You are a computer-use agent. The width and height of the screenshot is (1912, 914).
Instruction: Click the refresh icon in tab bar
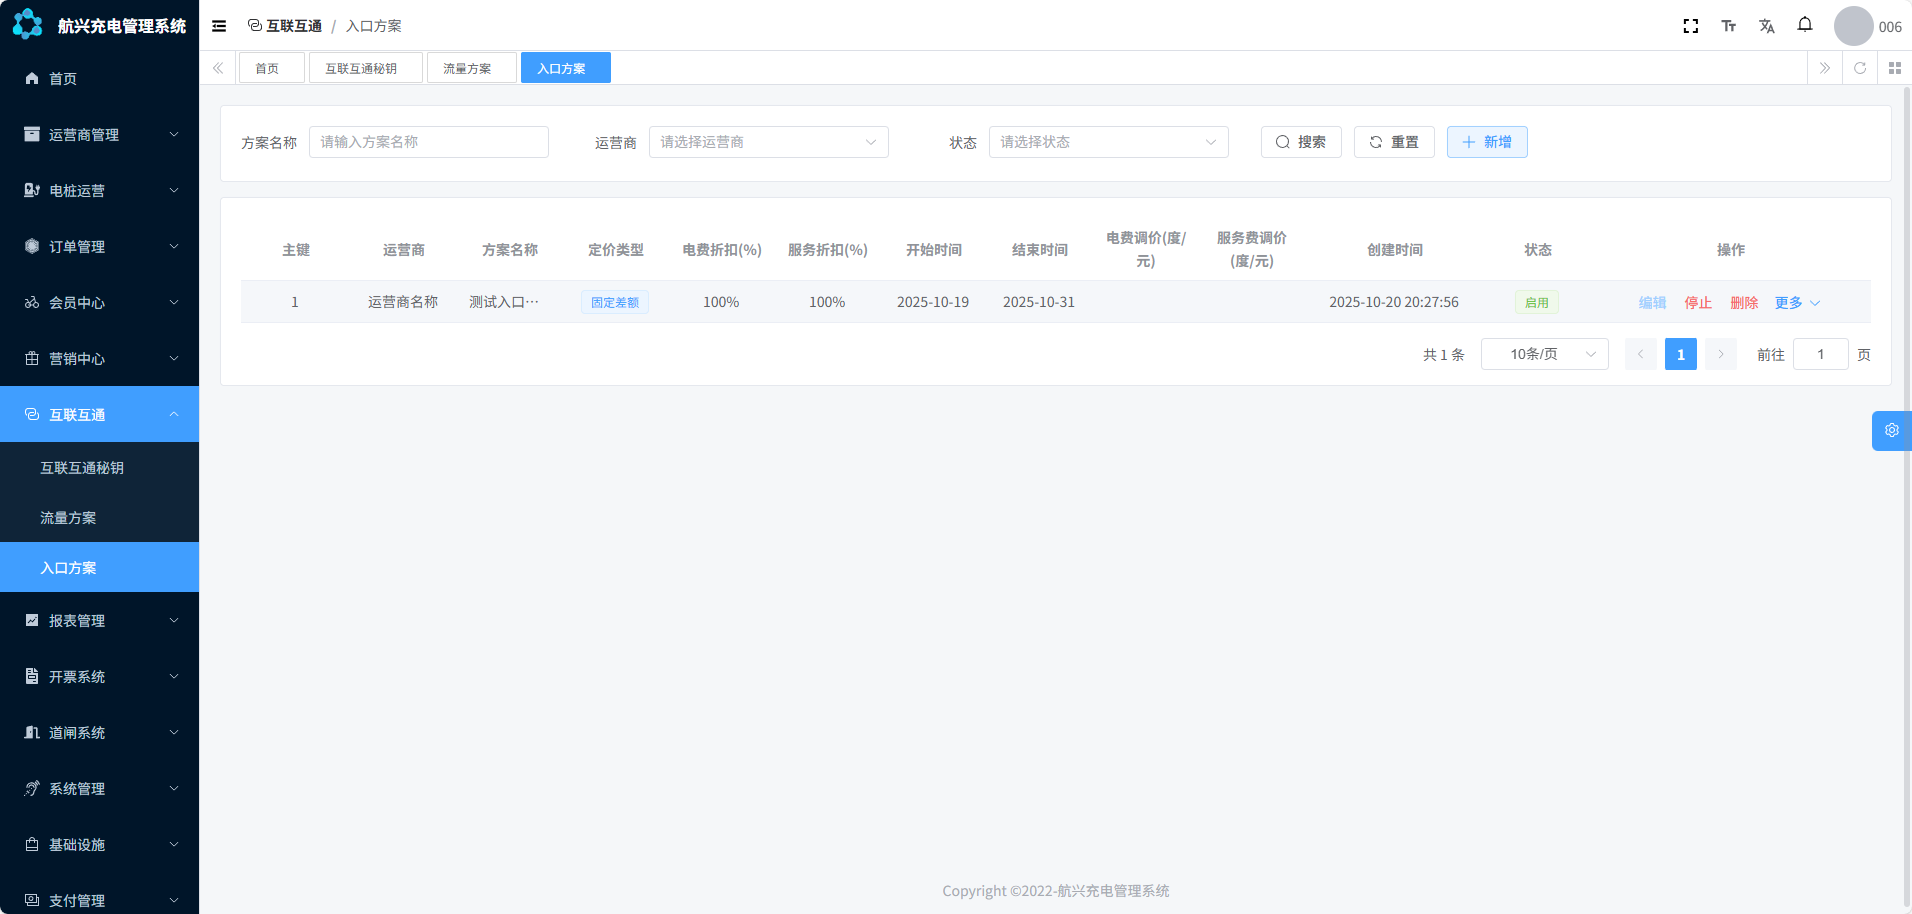pos(1859,68)
